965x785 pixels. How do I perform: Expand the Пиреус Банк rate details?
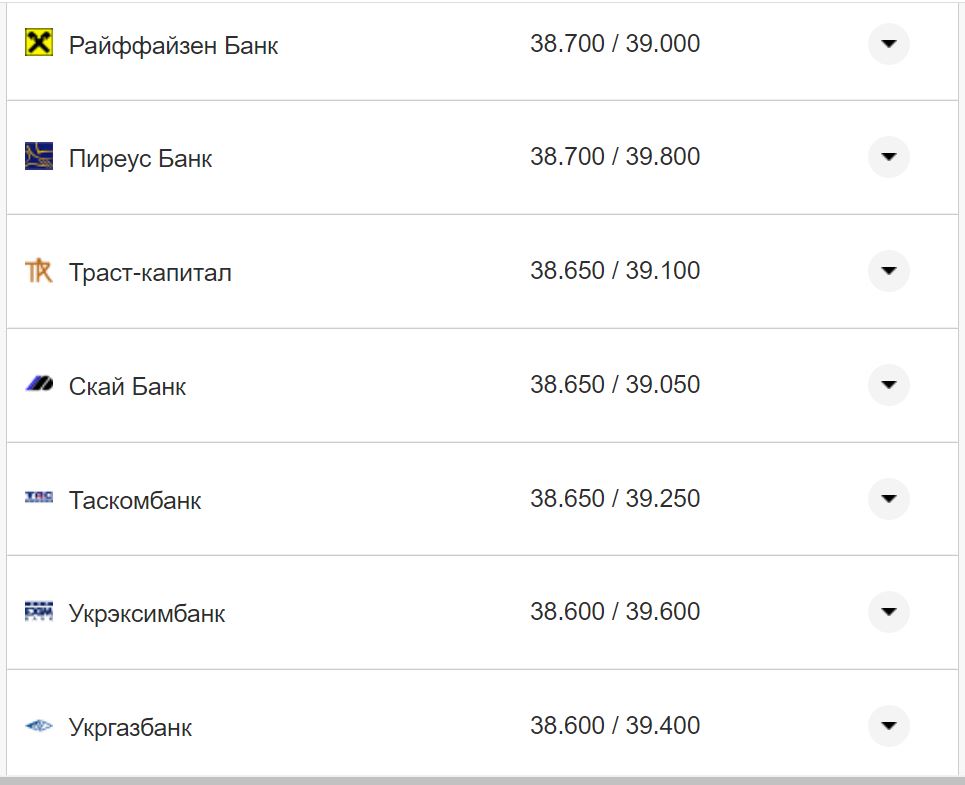[x=888, y=157]
